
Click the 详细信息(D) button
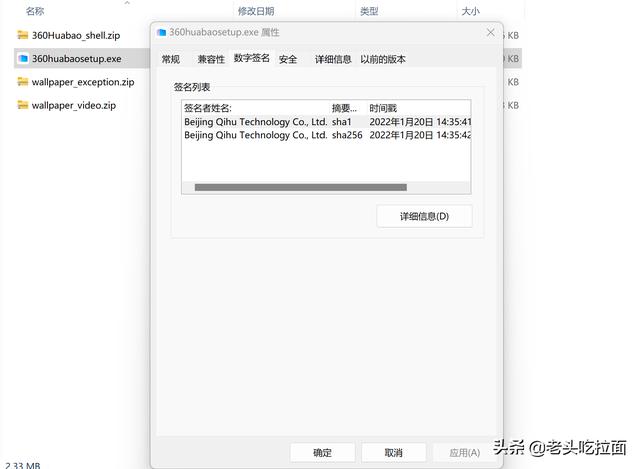click(x=424, y=216)
